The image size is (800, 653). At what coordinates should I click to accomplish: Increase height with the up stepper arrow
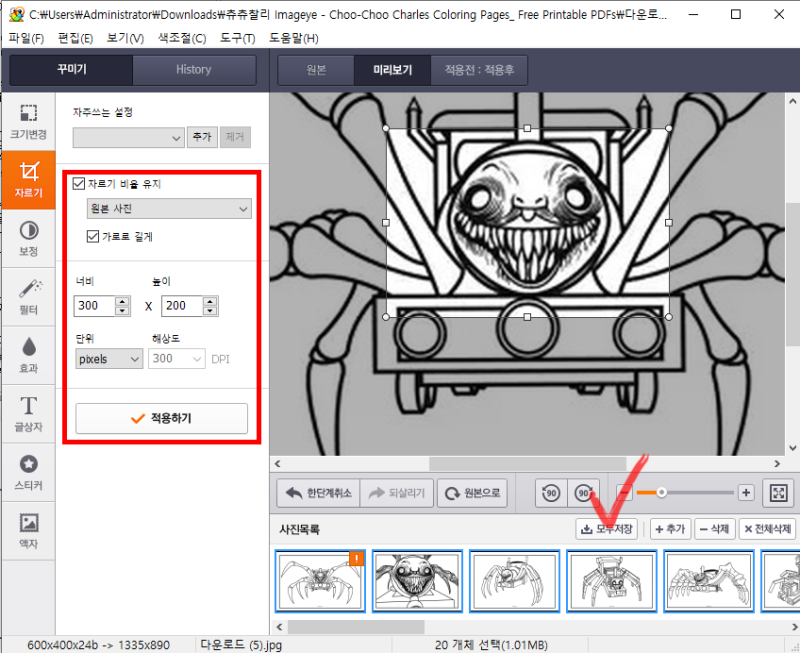tap(210, 301)
